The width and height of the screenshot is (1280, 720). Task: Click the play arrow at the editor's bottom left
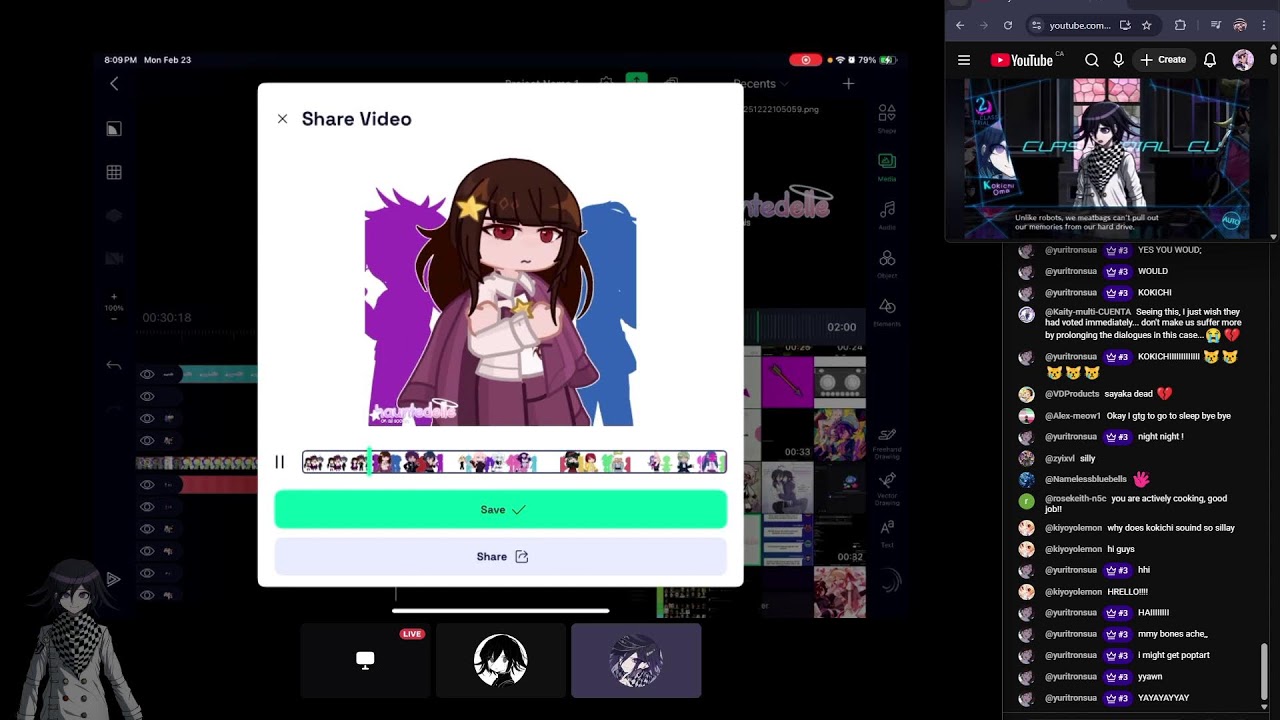coord(113,579)
